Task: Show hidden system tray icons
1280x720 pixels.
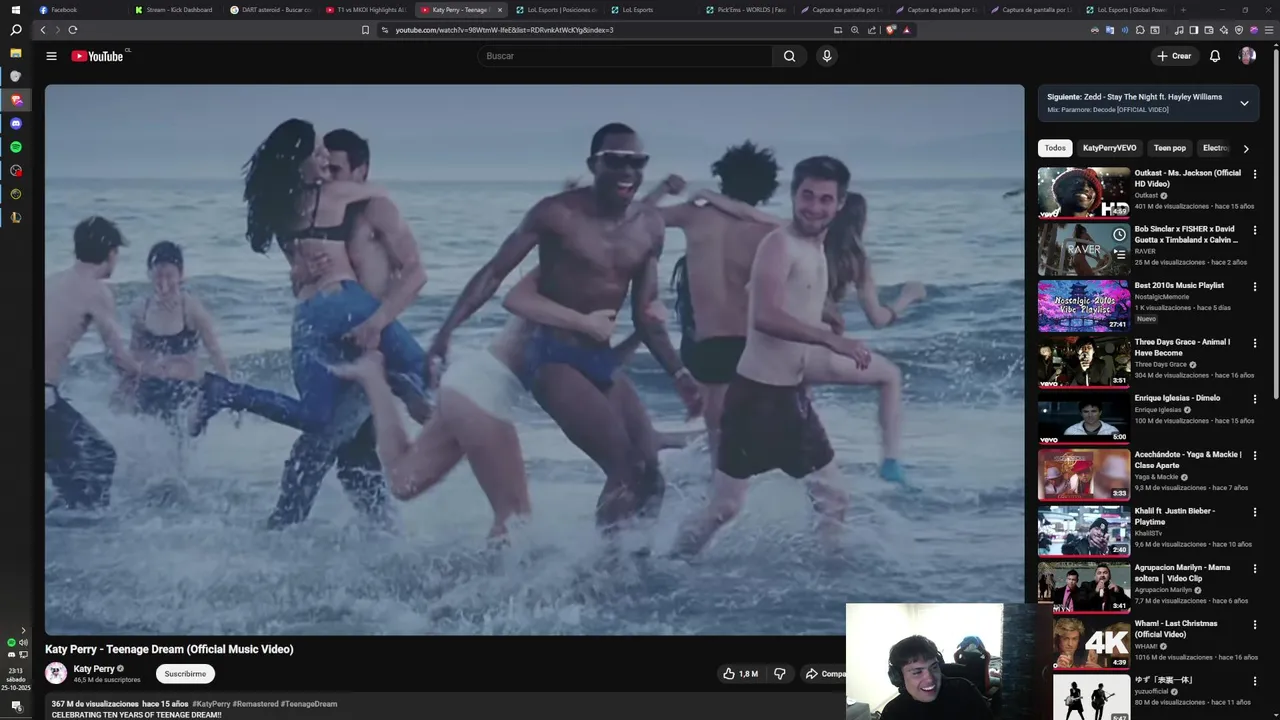Action: click(x=23, y=630)
